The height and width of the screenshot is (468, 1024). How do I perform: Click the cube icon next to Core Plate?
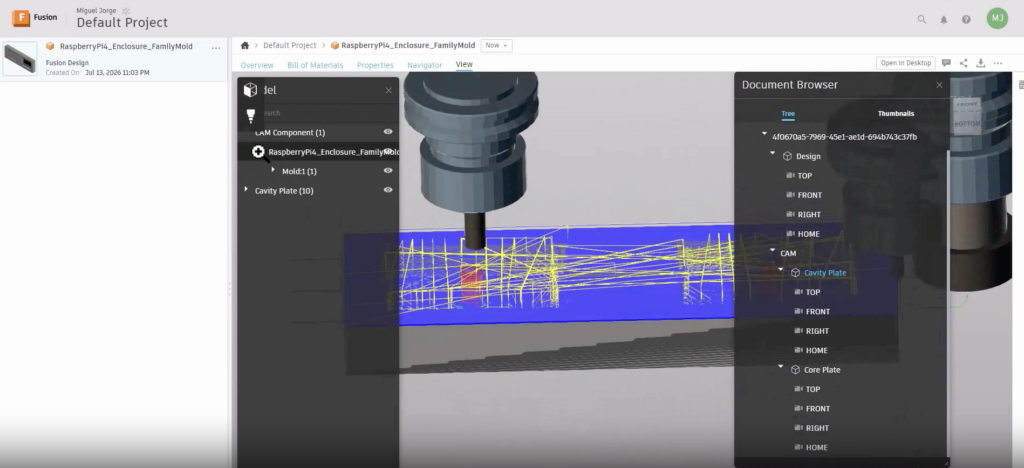[x=795, y=370]
